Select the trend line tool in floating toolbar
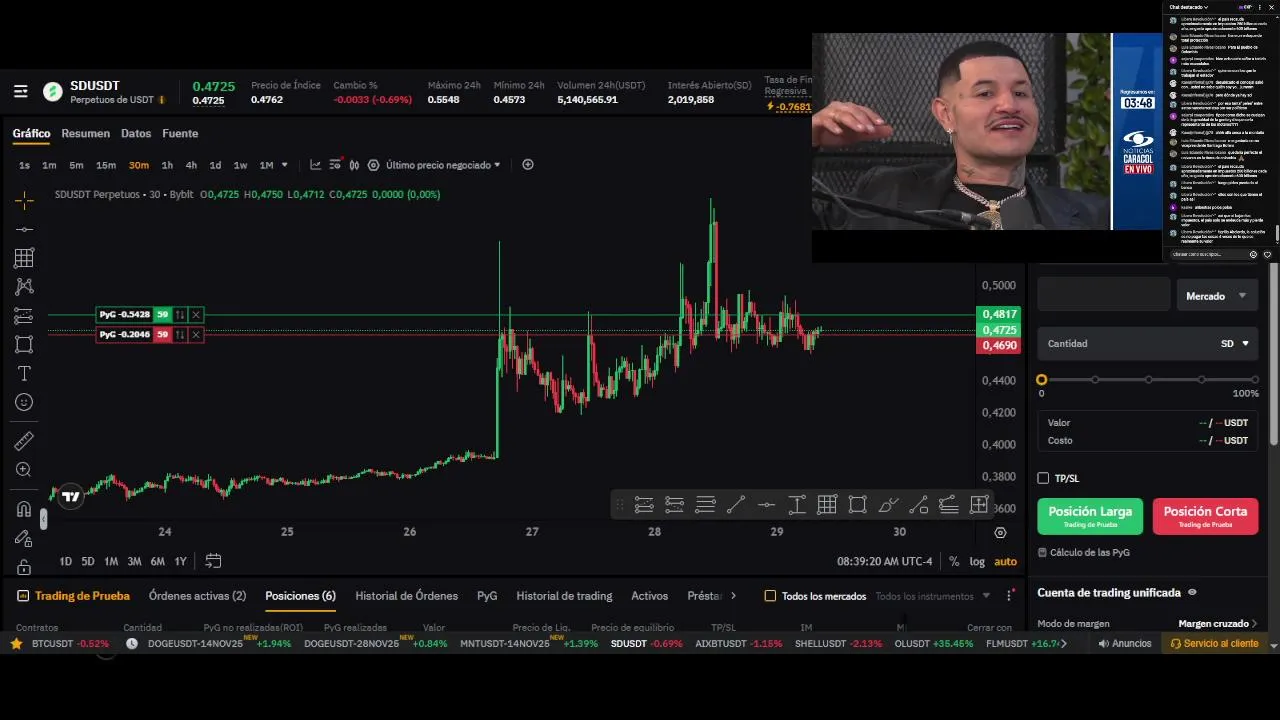The height and width of the screenshot is (720, 1280). pos(735,505)
